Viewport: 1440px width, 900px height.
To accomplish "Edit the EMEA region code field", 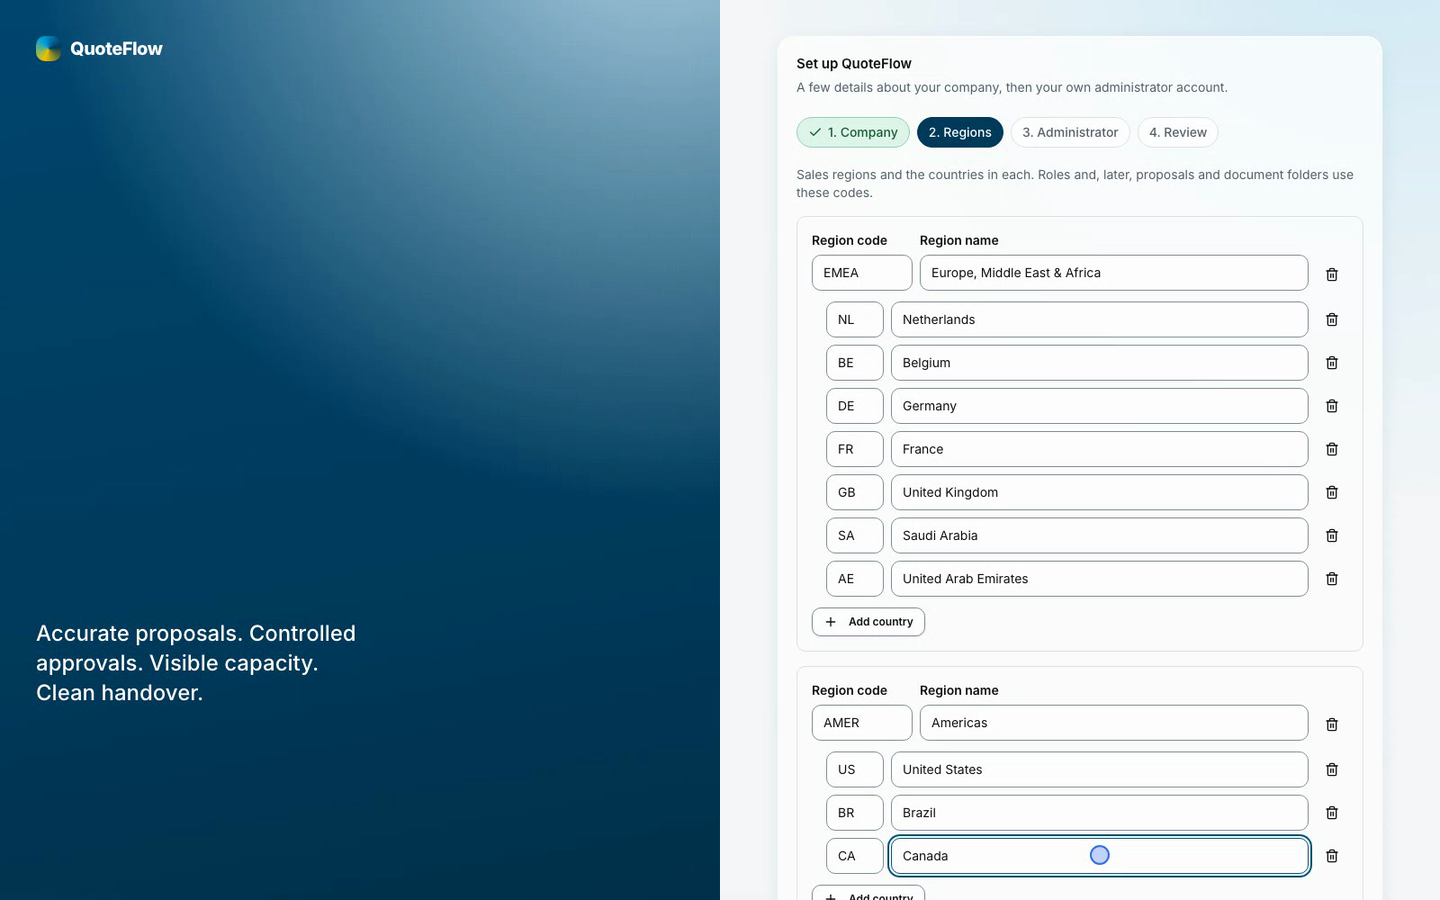I will pos(862,273).
